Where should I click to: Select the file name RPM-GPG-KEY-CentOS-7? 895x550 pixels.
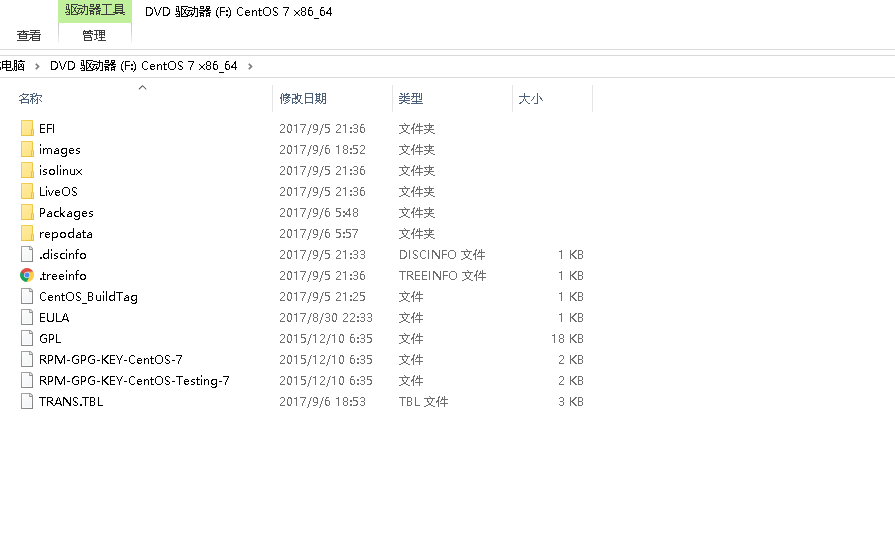click(x=111, y=360)
